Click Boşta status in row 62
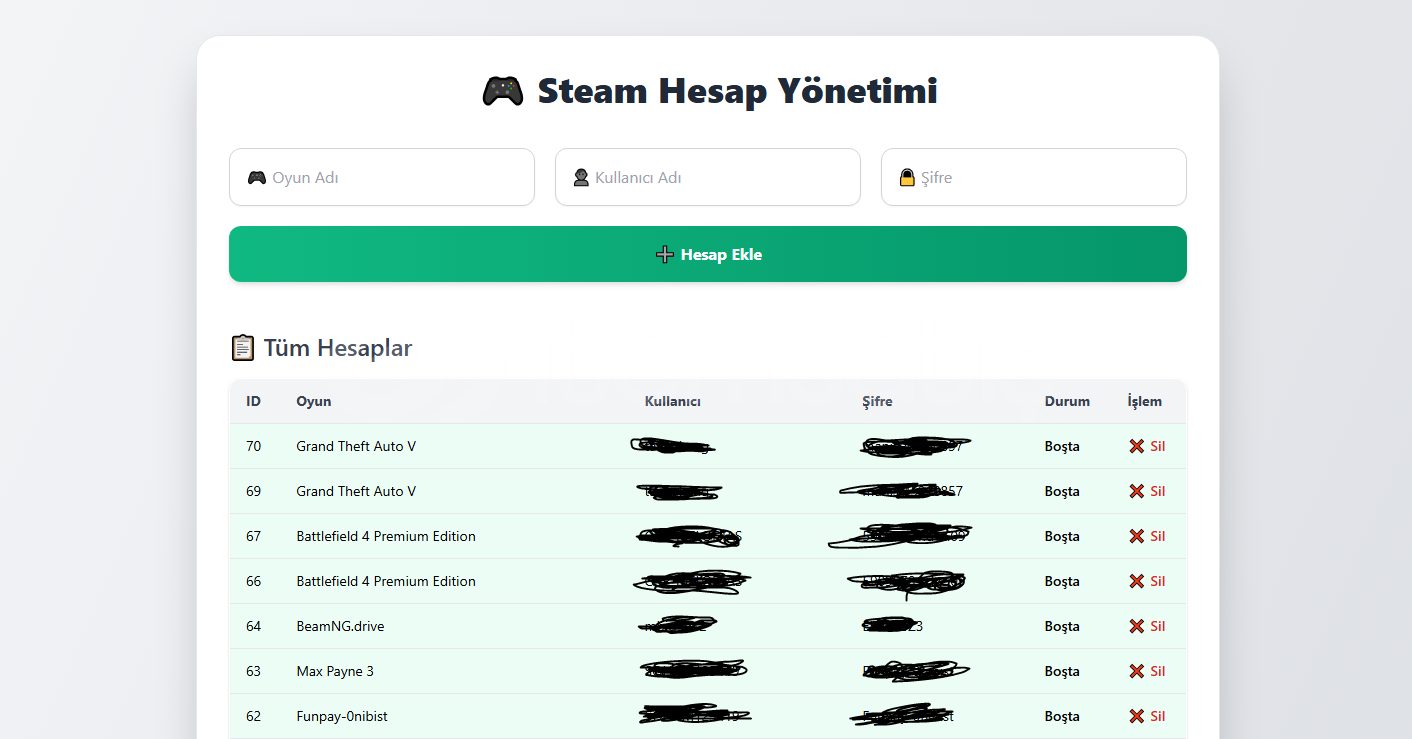Image resolution: width=1412 pixels, height=739 pixels. tap(1062, 716)
